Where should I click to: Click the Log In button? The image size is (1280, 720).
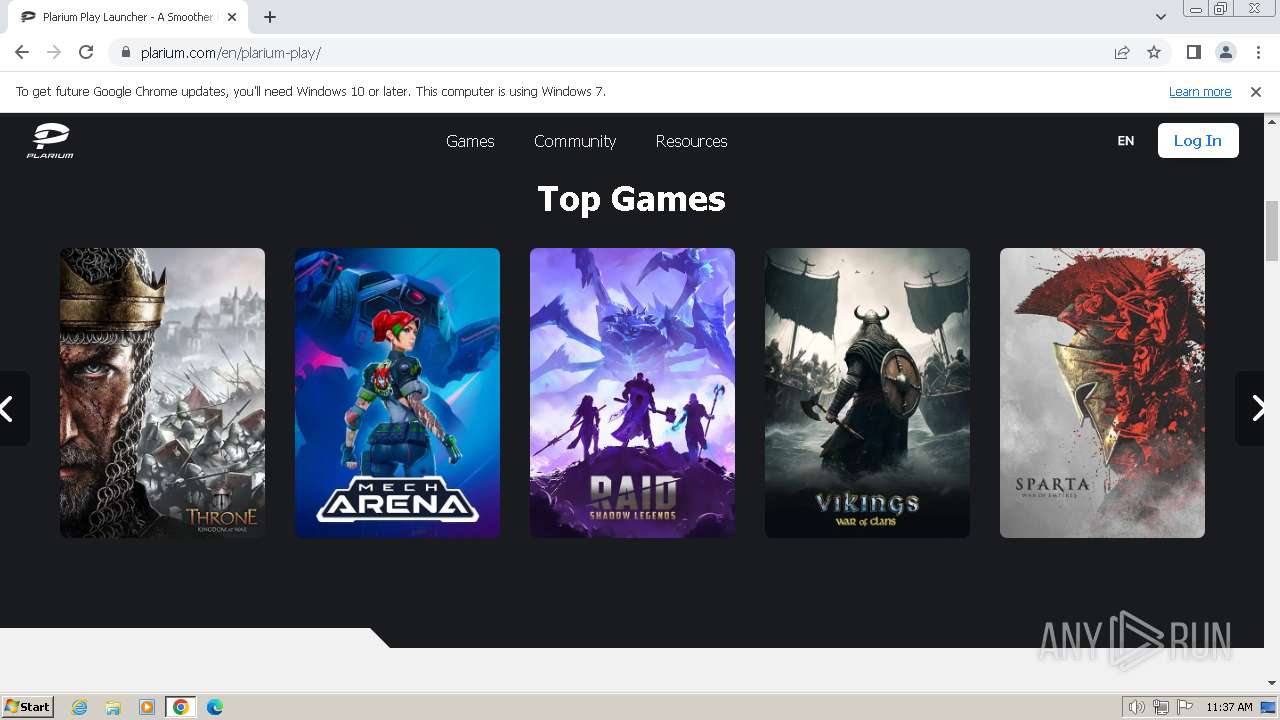1198,141
